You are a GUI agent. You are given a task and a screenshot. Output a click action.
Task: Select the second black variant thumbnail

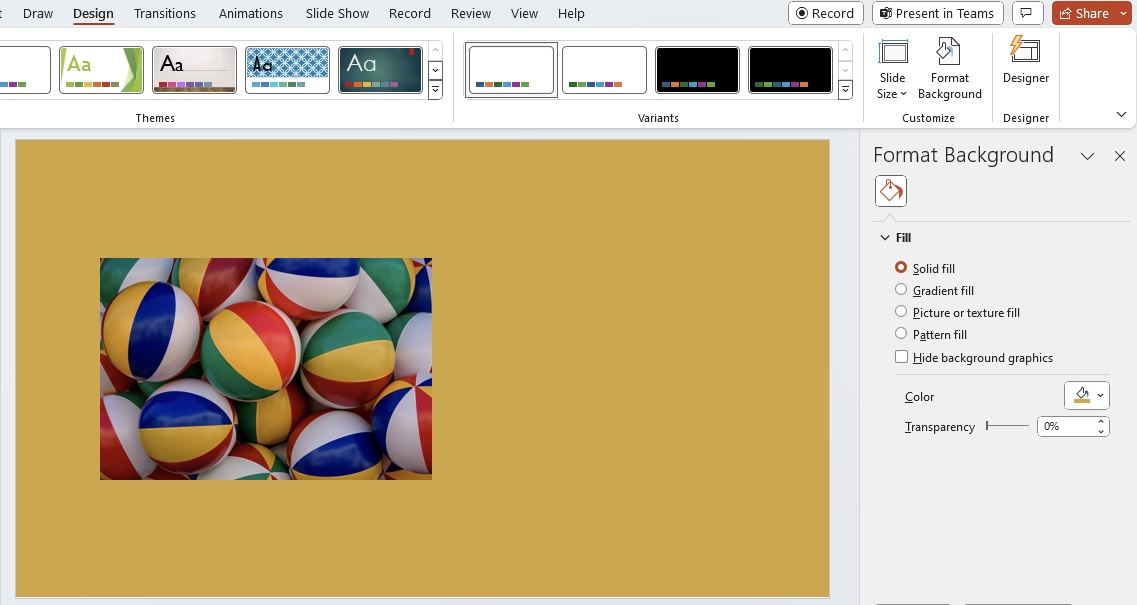pos(790,70)
